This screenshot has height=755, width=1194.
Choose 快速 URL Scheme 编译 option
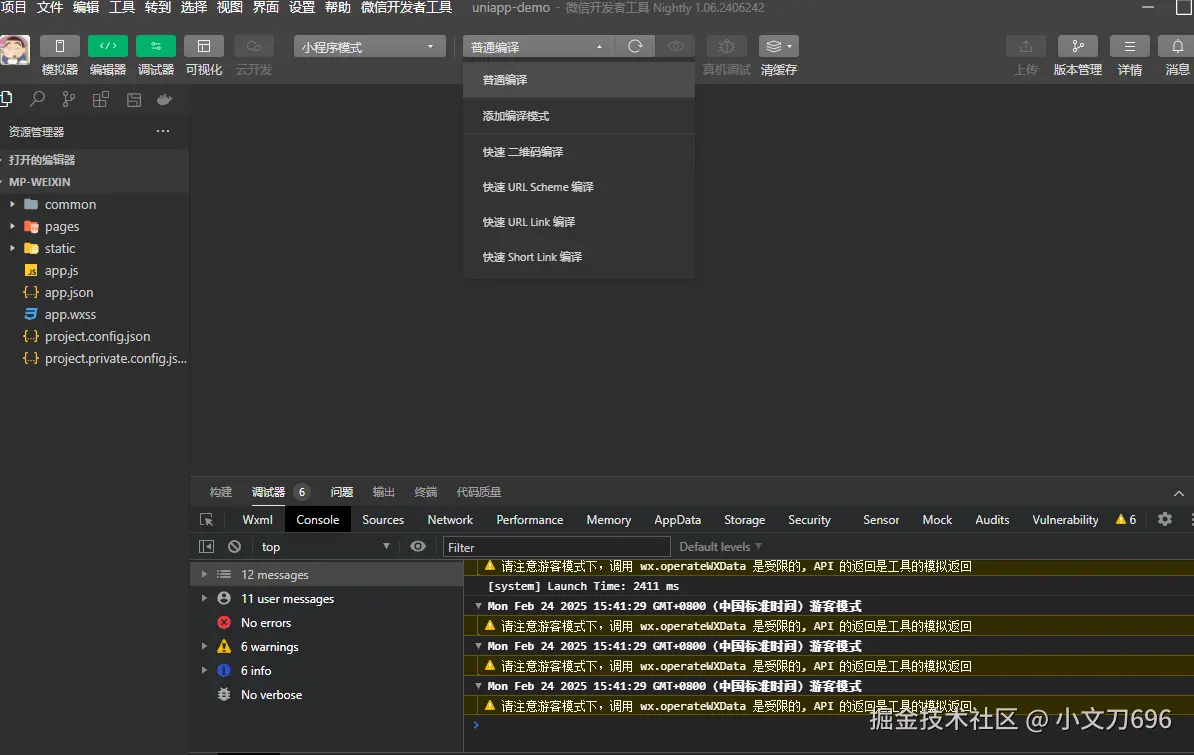pyautogui.click(x=579, y=187)
